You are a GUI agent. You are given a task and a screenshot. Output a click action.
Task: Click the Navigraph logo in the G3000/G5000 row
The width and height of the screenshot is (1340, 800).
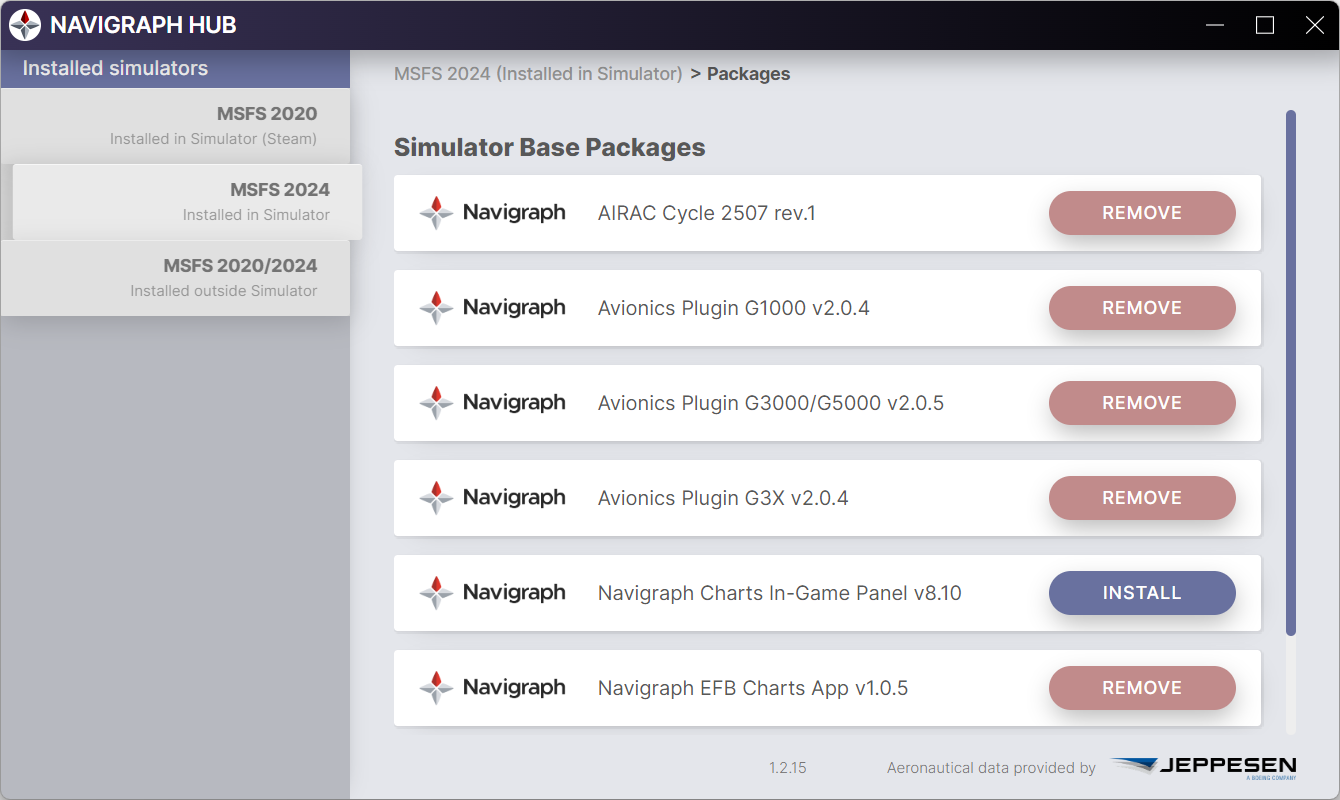coord(492,403)
